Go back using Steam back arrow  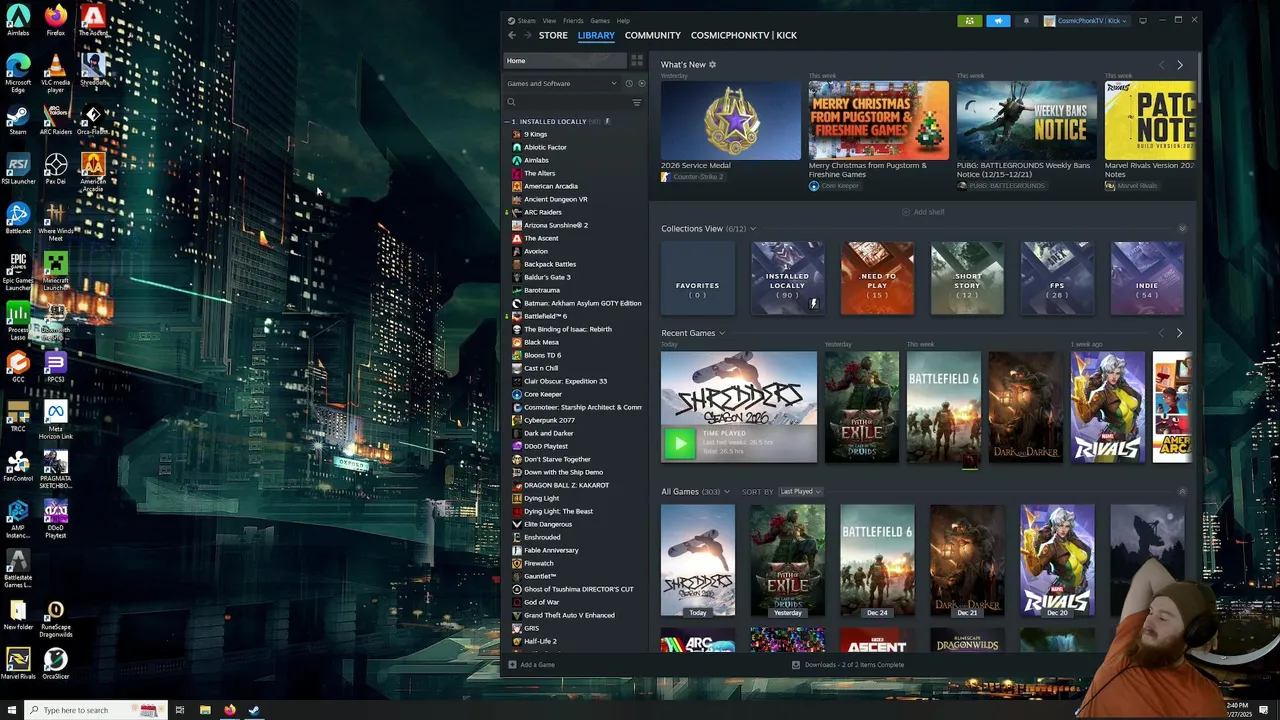(512, 35)
